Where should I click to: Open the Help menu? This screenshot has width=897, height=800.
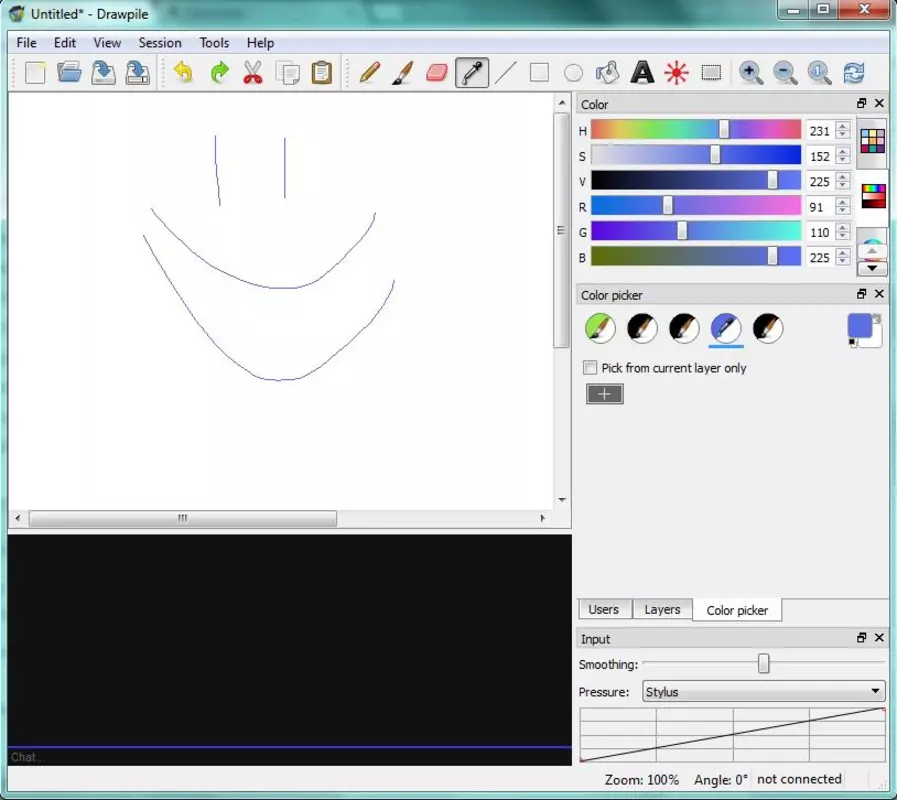point(260,43)
